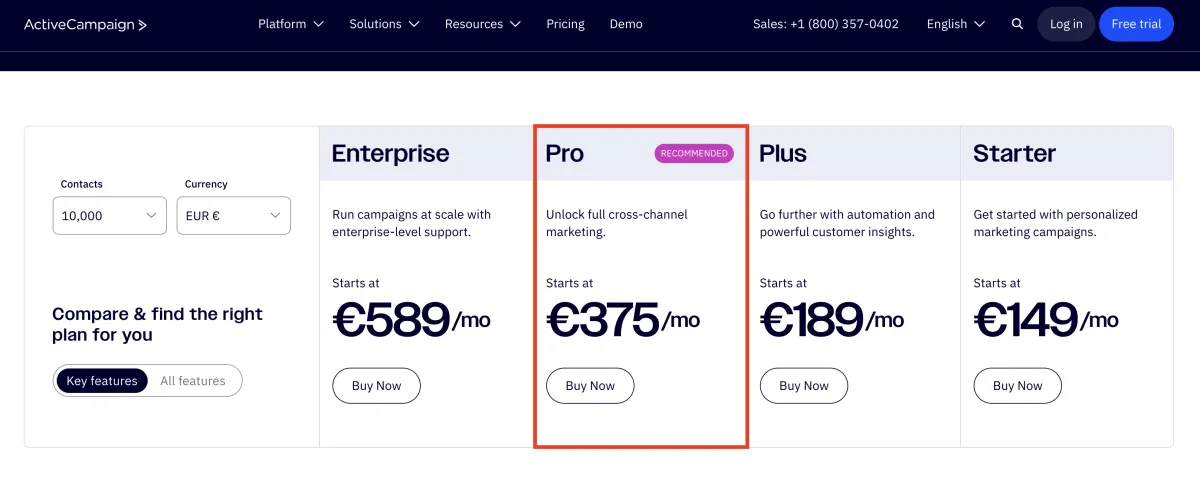Buy the Pro plan now
The image size is (1200, 493).
590,386
